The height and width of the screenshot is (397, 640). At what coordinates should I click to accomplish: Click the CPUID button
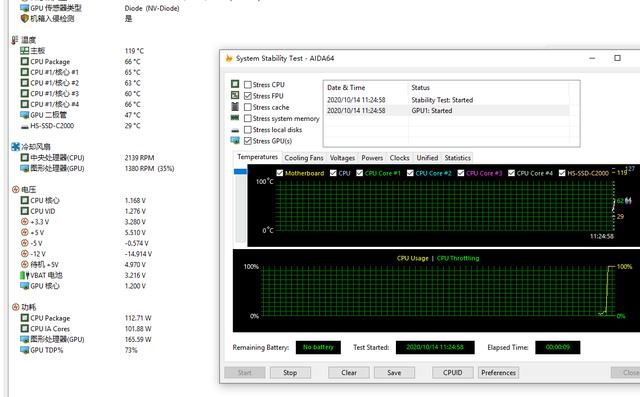click(453, 373)
